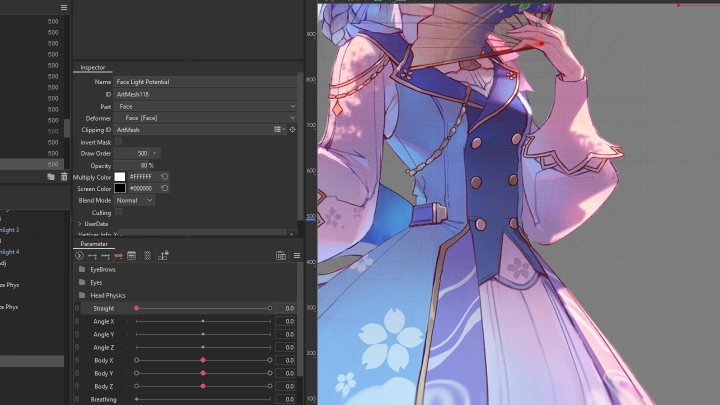Toggle the lock marker left of Angle Z
The width and height of the screenshot is (720, 405).
tap(77, 347)
